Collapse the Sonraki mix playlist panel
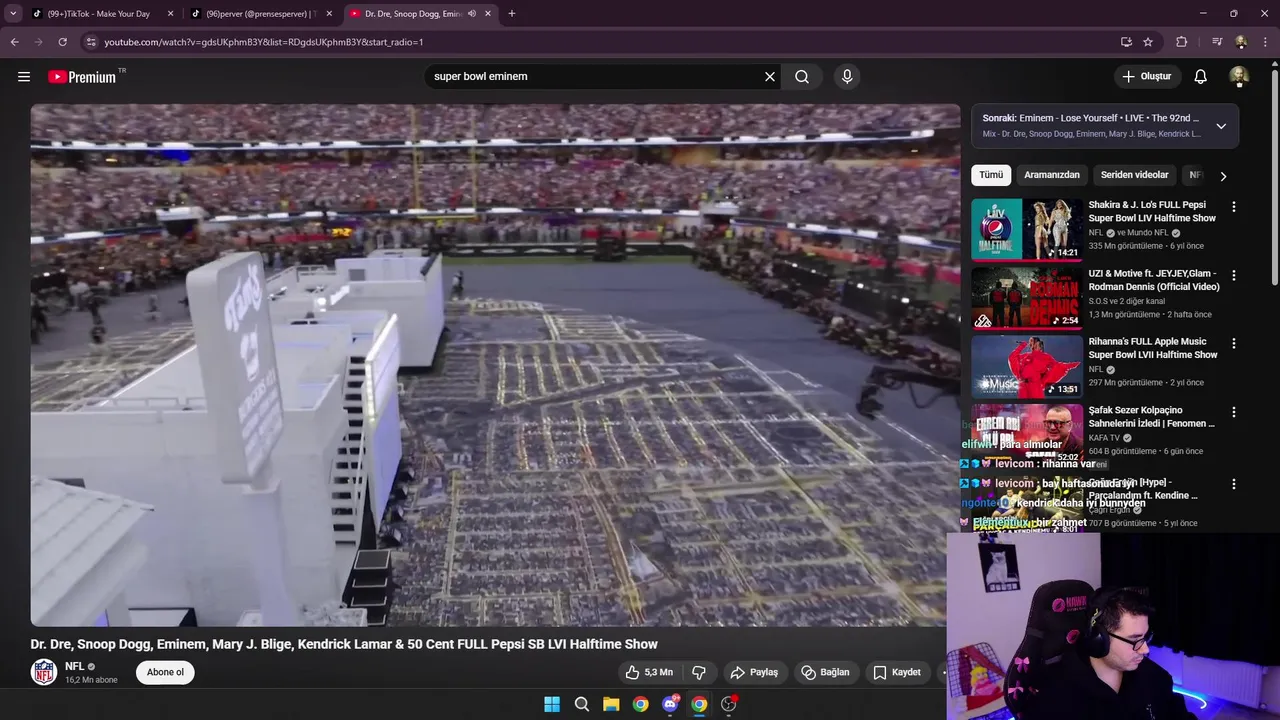Viewport: 1280px width, 720px height. tap(1221, 126)
